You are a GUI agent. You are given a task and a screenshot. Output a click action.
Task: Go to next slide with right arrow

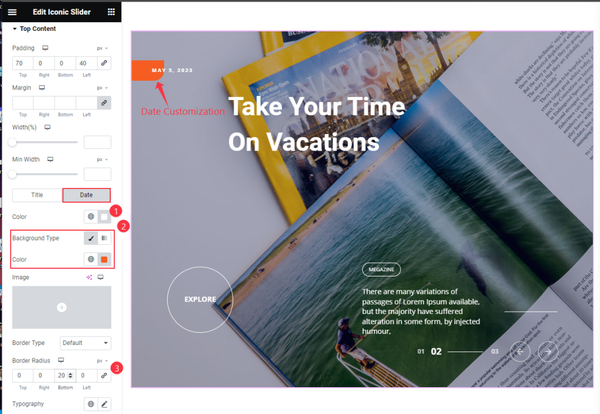[x=548, y=352]
